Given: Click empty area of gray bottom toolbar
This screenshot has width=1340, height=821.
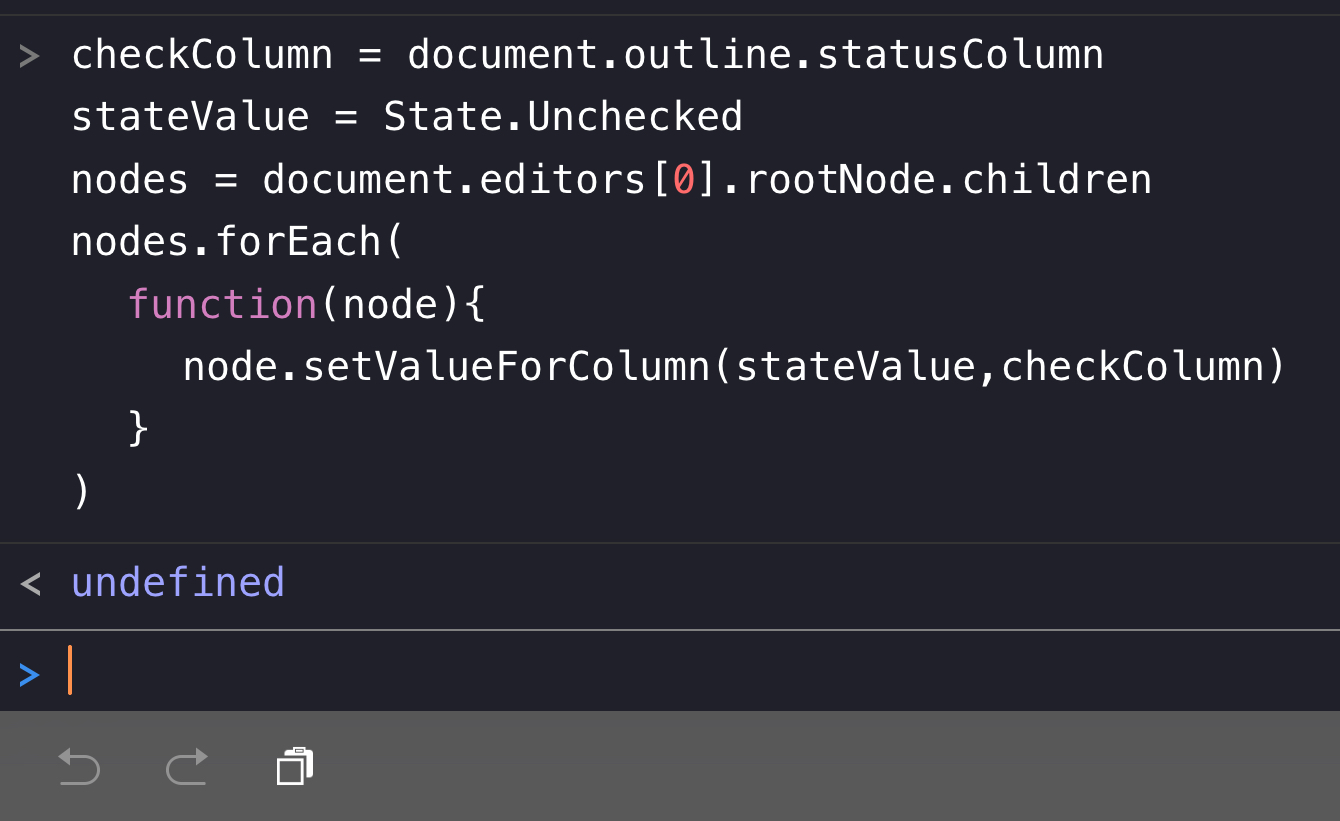Looking at the screenshot, I should pyautogui.click(x=800, y=767).
